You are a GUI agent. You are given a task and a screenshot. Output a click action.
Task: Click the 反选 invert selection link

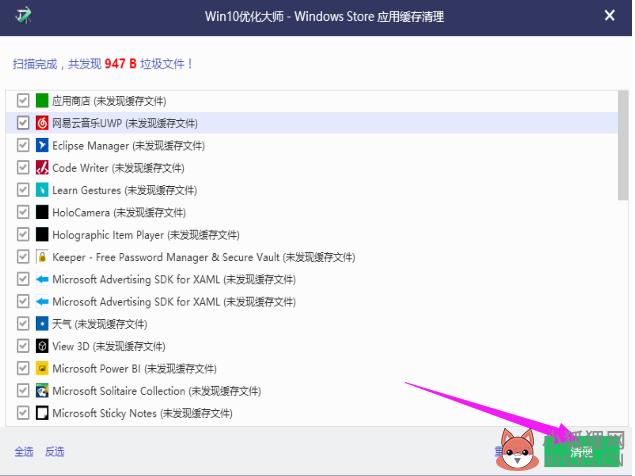tap(55, 451)
